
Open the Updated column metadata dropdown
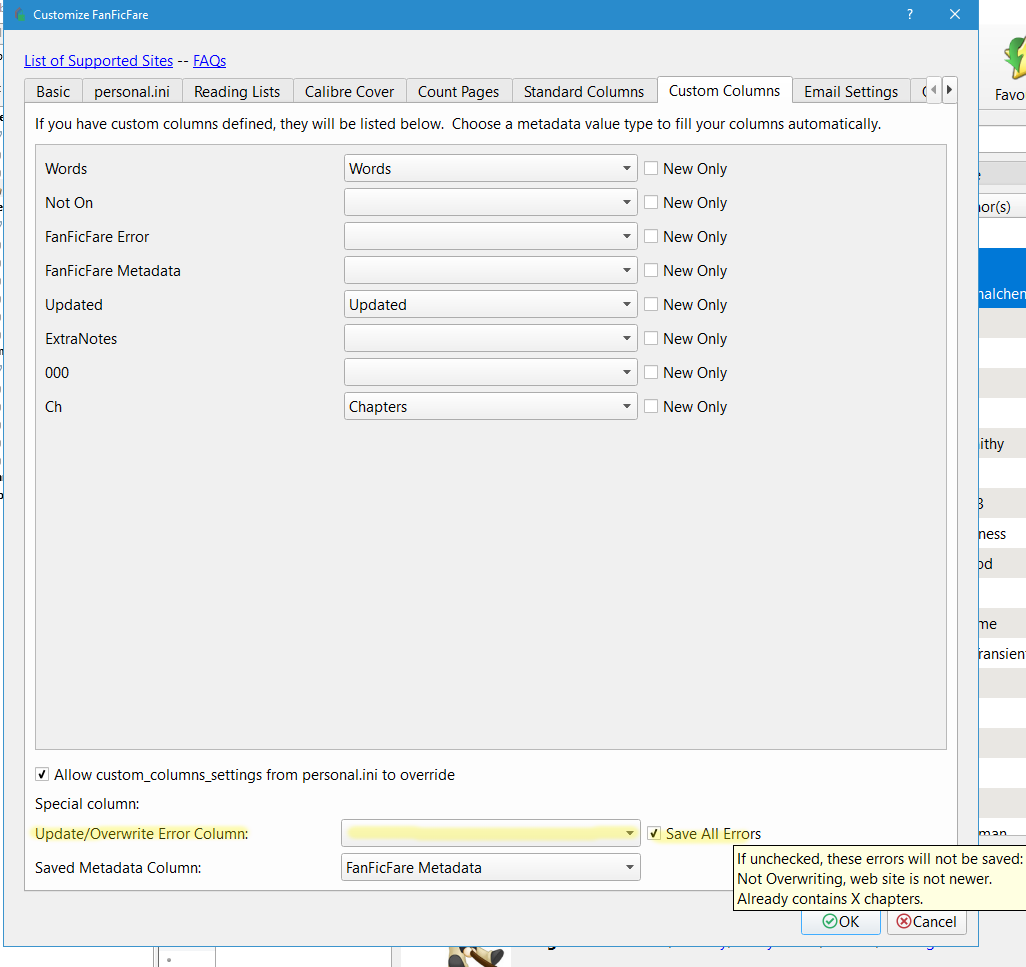click(491, 304)
